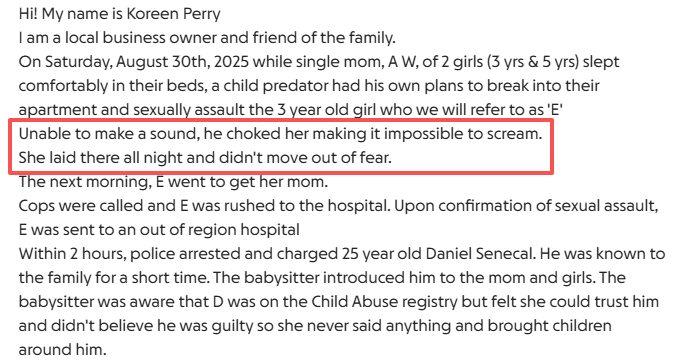This screenshot has width=694, height=363.
Task: Click the phrase 'The babysitter introduced him'
Action: 334,278
